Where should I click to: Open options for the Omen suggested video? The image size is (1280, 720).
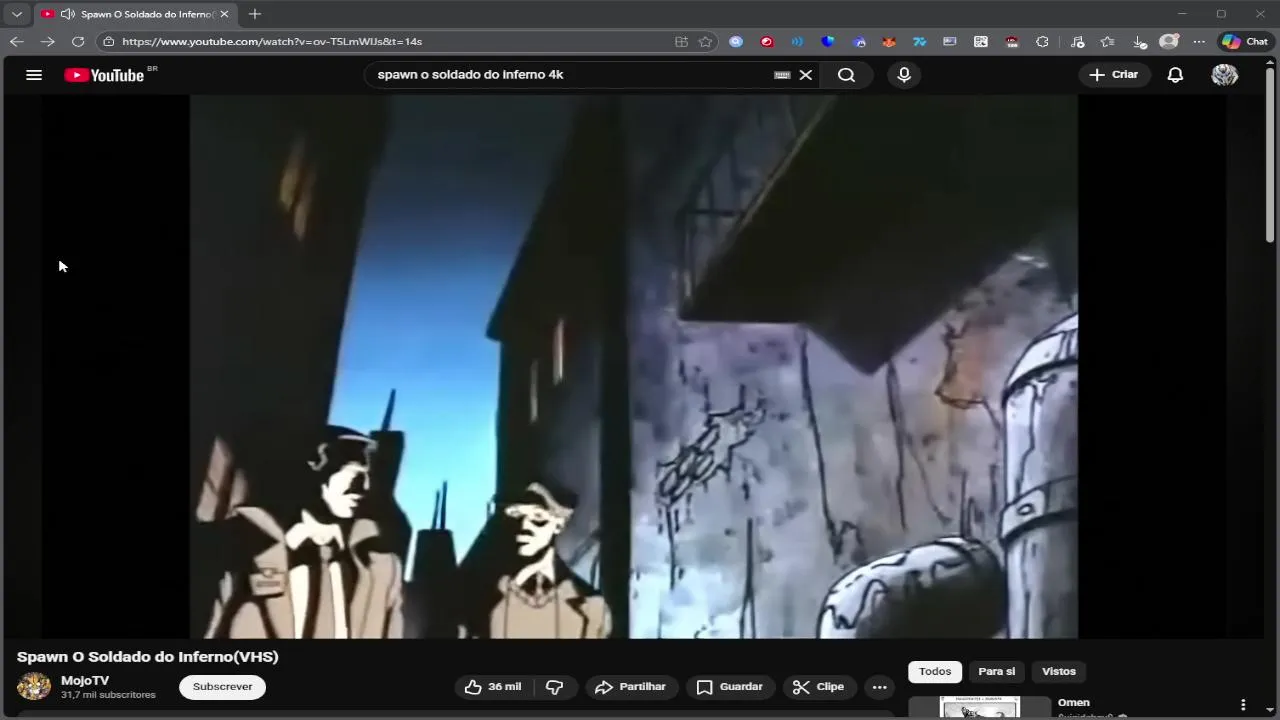point(1243,705)
